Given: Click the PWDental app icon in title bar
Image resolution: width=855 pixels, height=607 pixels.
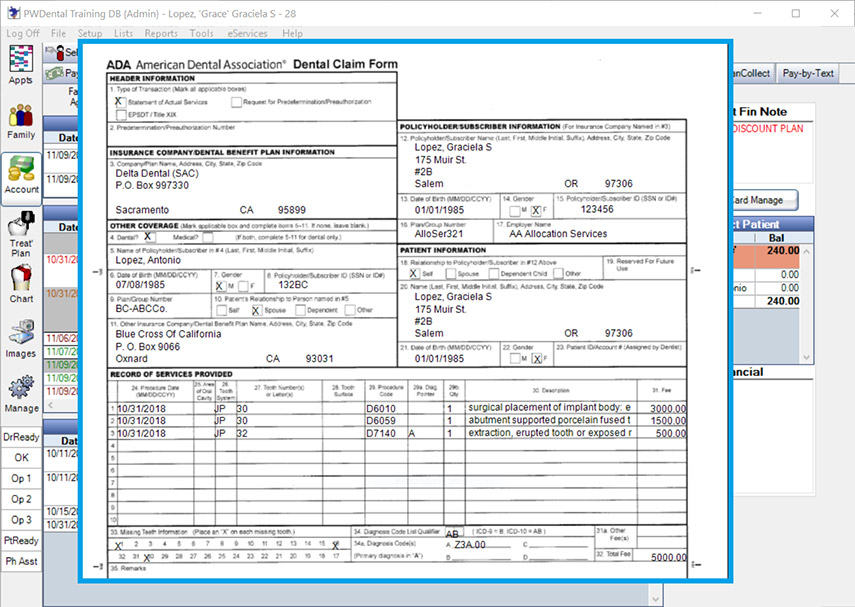Looking at the screenshot, I should tap(13, 13).
